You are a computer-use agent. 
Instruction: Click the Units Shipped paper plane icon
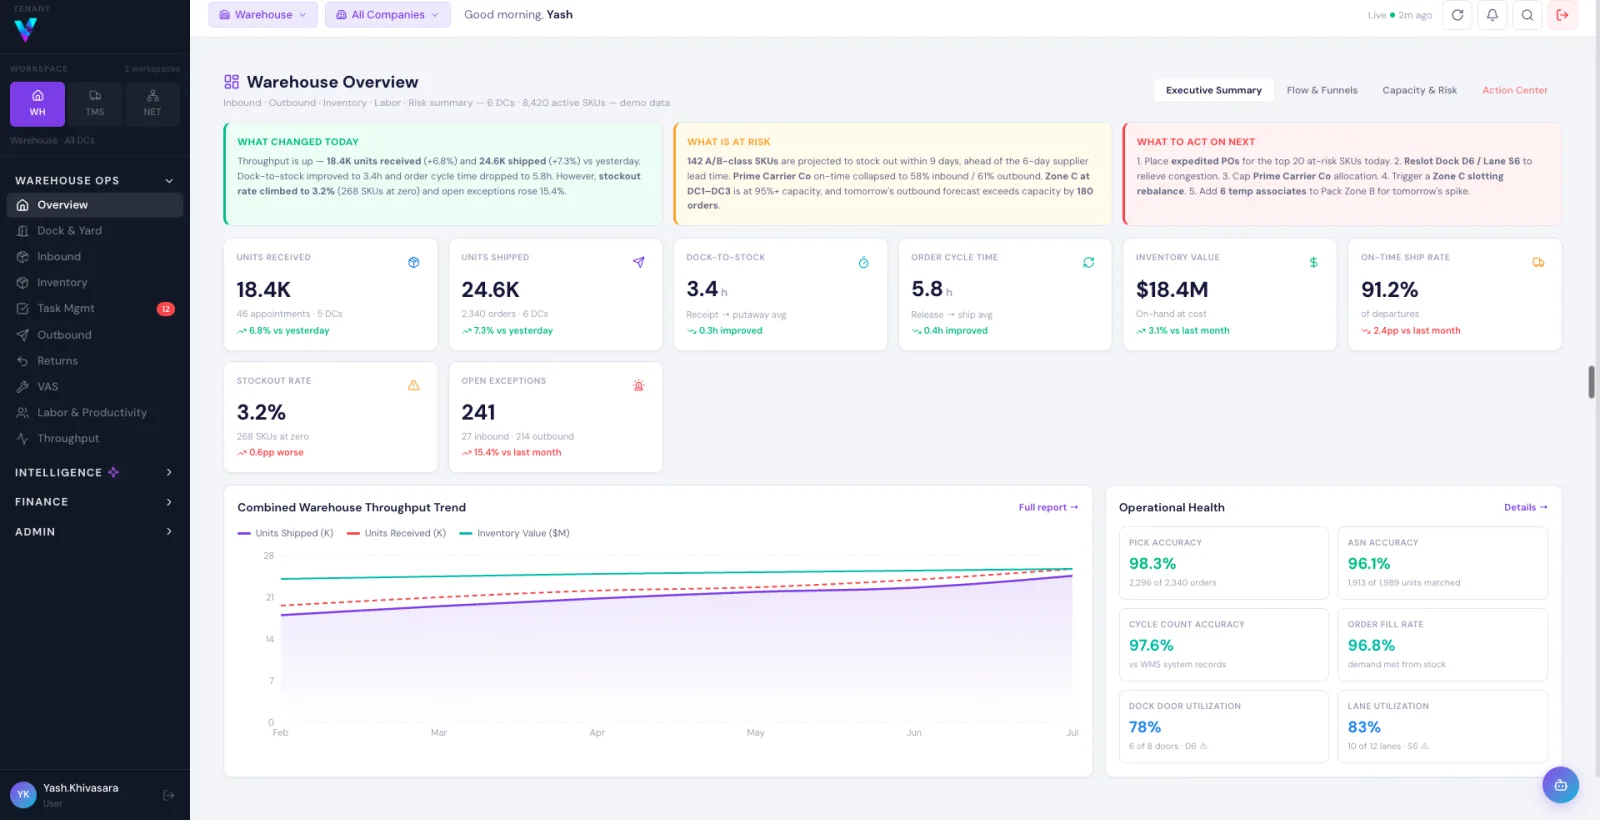click(x=639, y=263)
